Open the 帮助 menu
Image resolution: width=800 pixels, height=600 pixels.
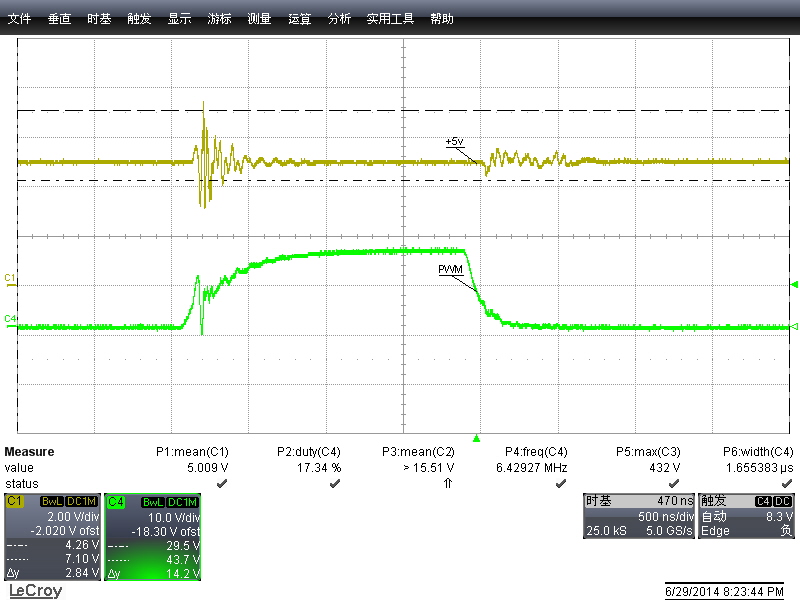[x=442, y=19]
